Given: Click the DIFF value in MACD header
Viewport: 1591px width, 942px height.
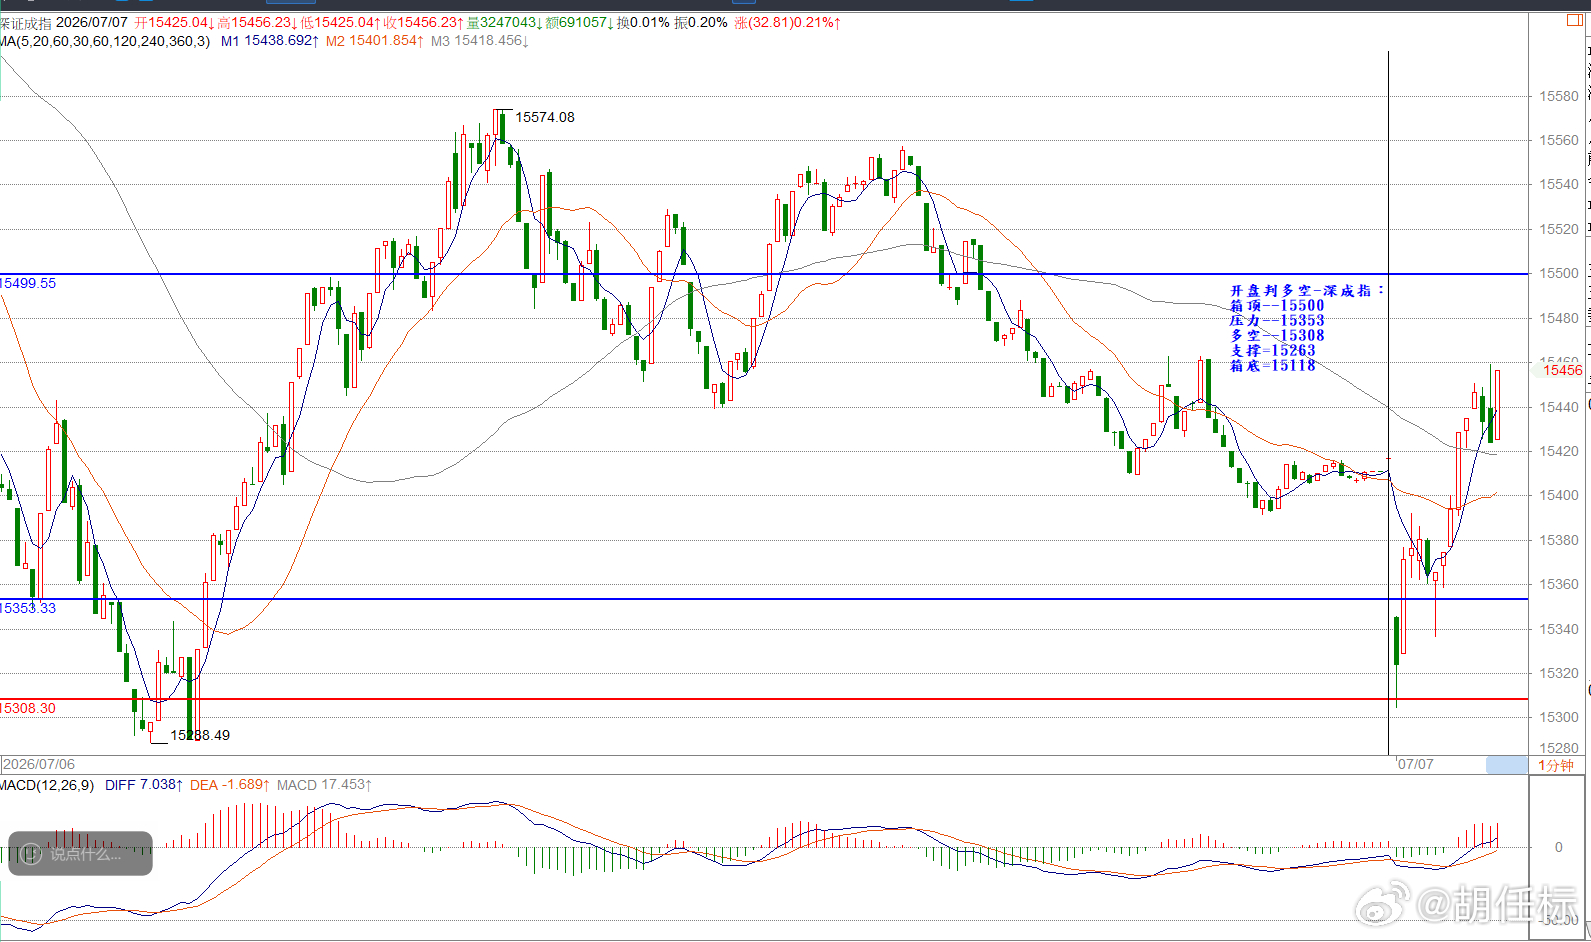Looking at the screenshot, I should (x=144, y=785).
